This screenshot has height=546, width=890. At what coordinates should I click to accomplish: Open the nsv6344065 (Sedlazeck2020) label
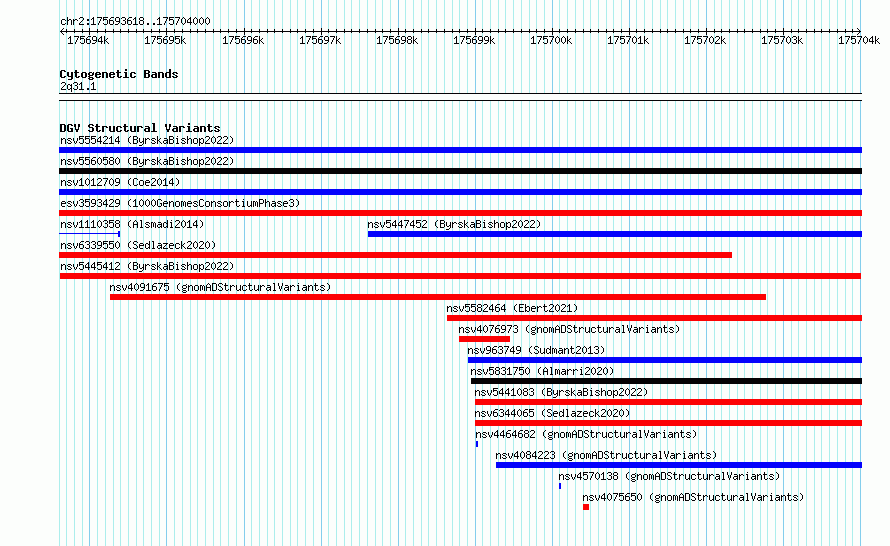tap(552, 413)
